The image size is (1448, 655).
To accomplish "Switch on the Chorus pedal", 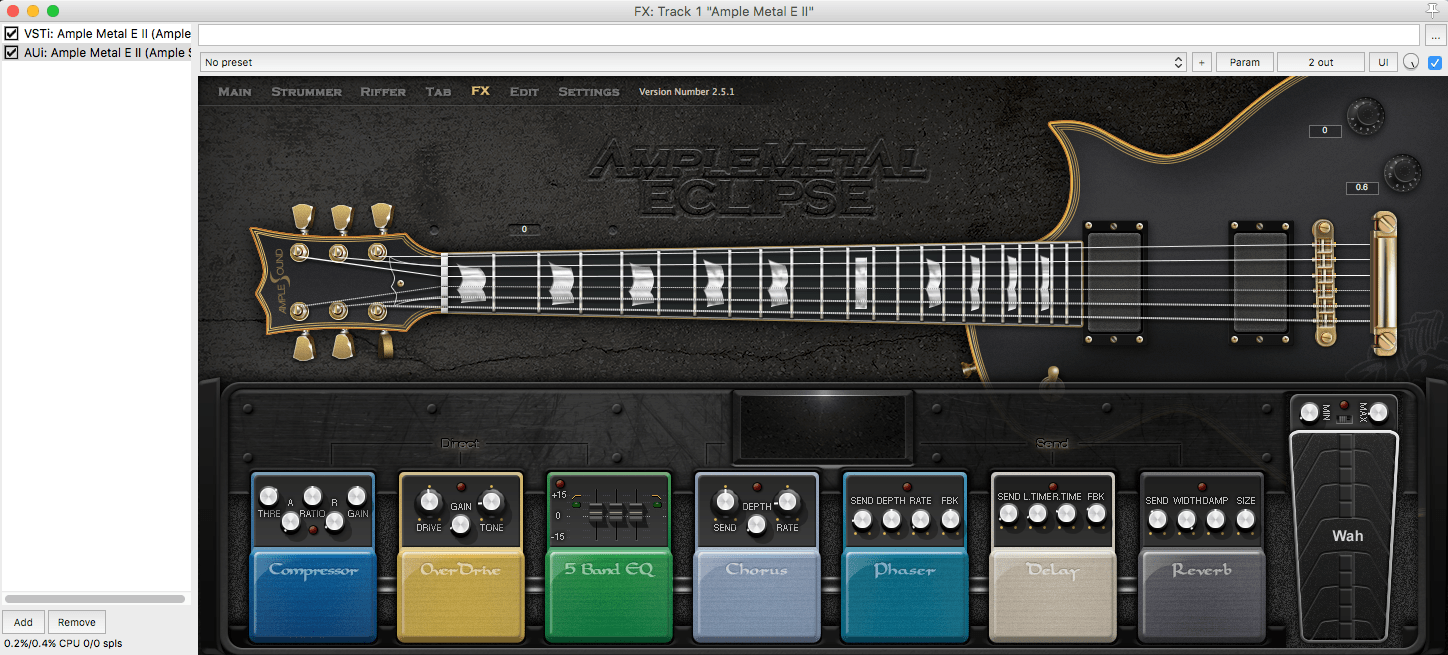I will point(756,596).
